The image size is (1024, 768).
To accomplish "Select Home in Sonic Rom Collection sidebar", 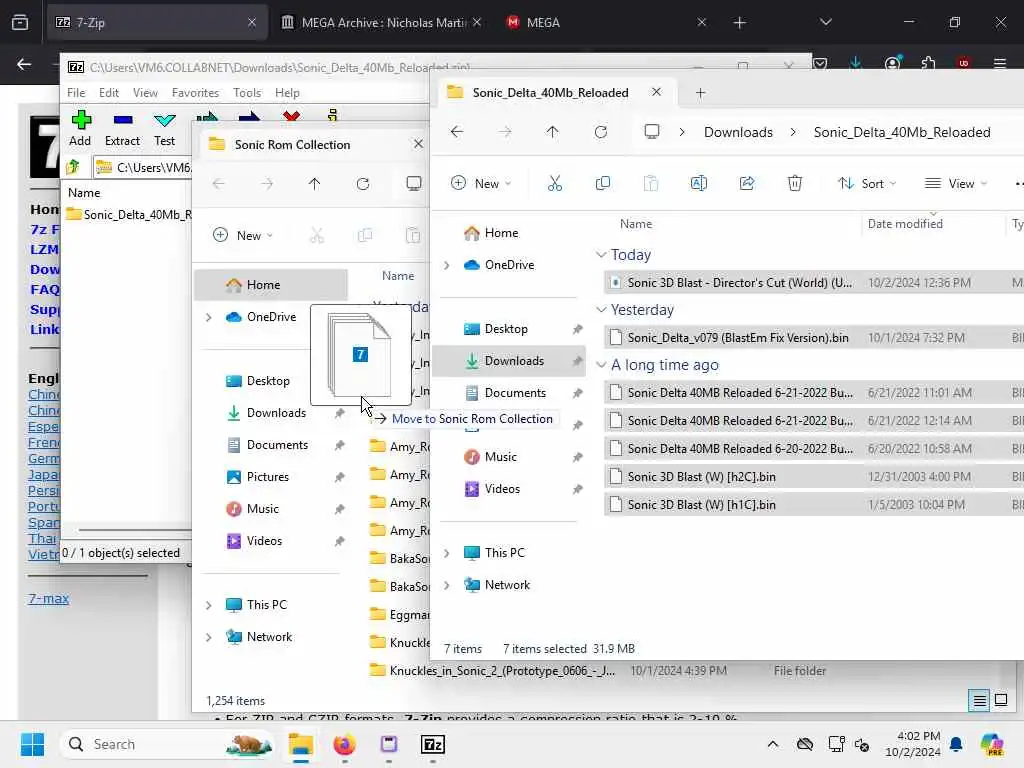I will tap(271, 285).
